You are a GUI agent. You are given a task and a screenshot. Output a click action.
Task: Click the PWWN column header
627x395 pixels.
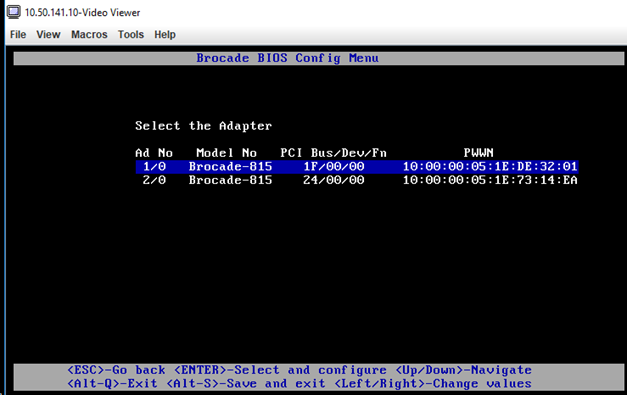478,153
